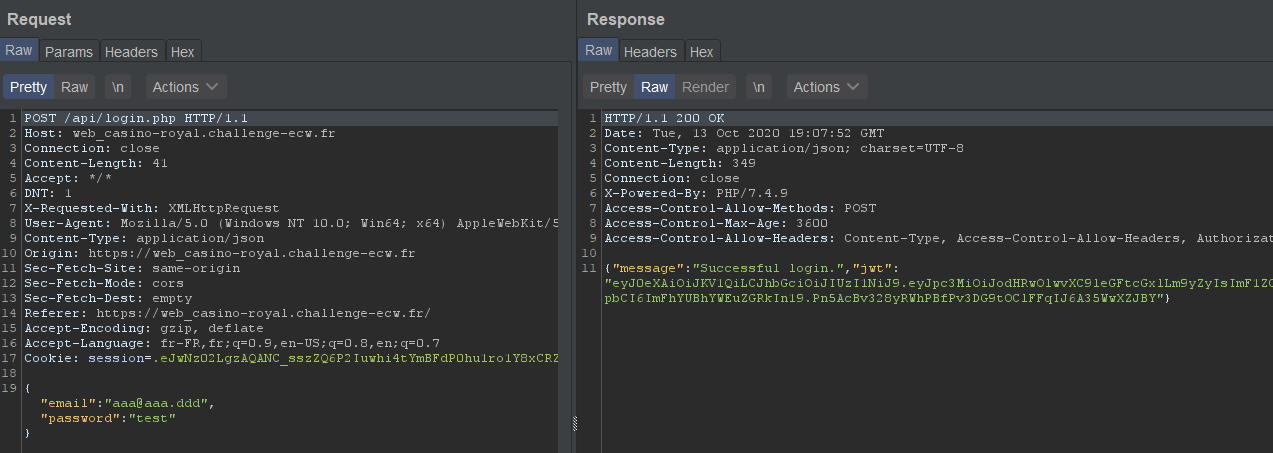Open the Response Hex tab
1273x453 pixels.
point(702,51)
